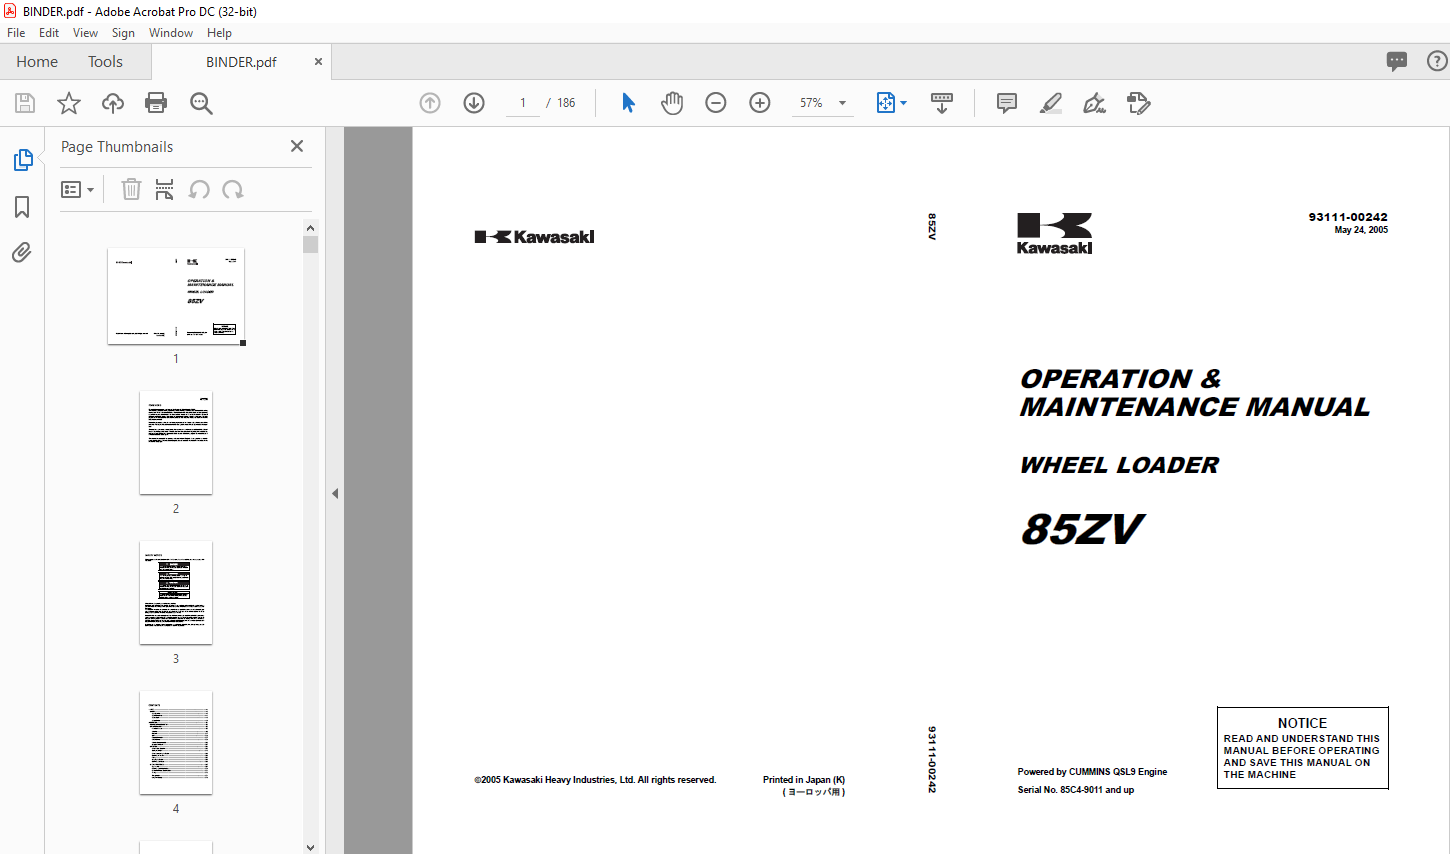
Task: Click the '©2005 Kawasaki Heavy Industries' copyright line
Action: pos(595,780)
